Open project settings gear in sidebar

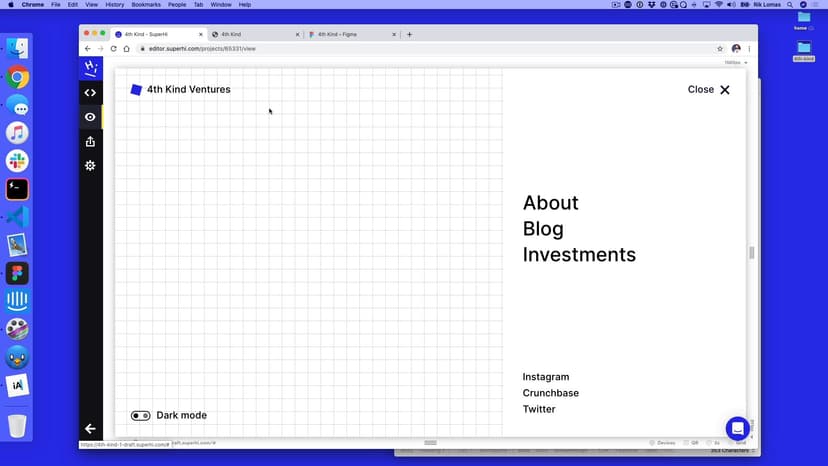click(90, 165)
